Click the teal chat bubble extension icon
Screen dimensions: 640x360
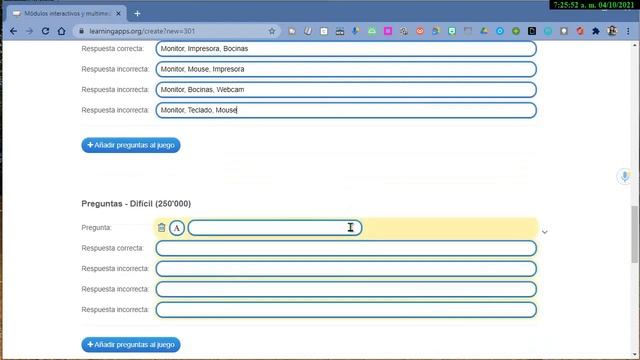point(452,31)
